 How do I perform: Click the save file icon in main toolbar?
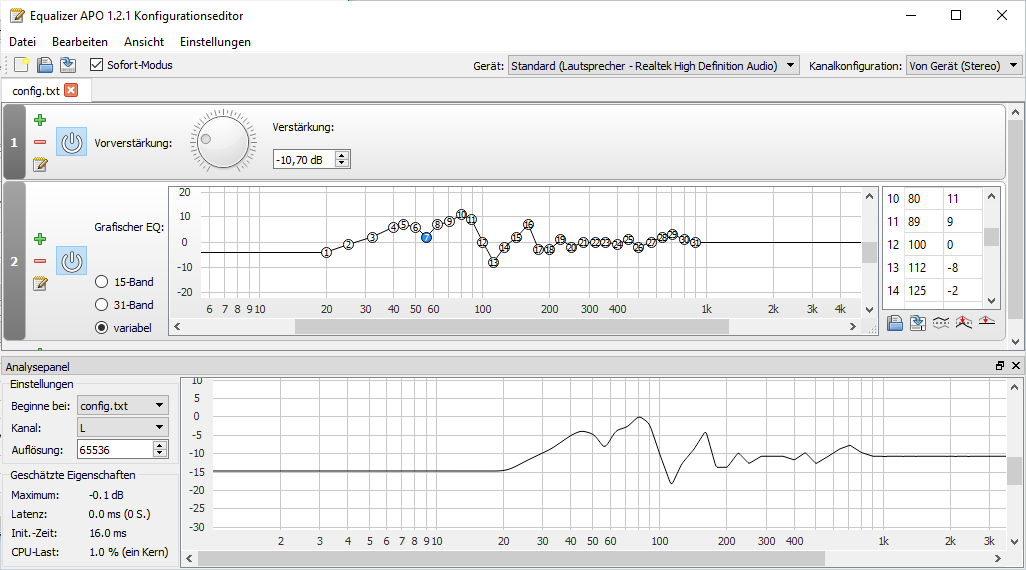[x=66, y=65]
